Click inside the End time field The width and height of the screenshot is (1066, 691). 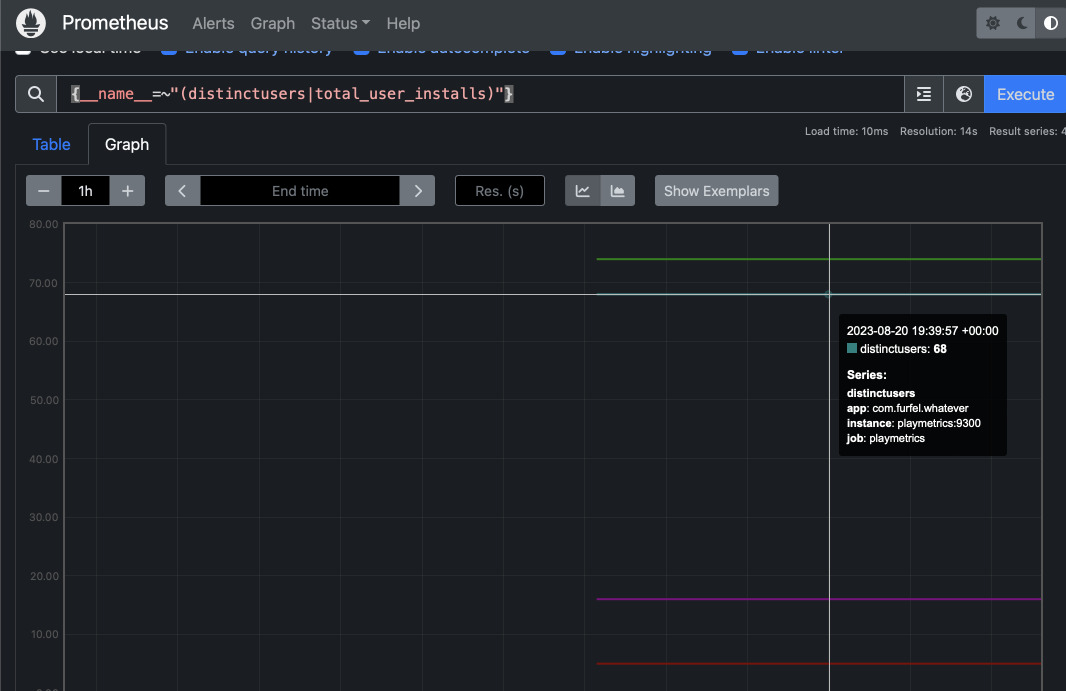(x=300, y=190)
